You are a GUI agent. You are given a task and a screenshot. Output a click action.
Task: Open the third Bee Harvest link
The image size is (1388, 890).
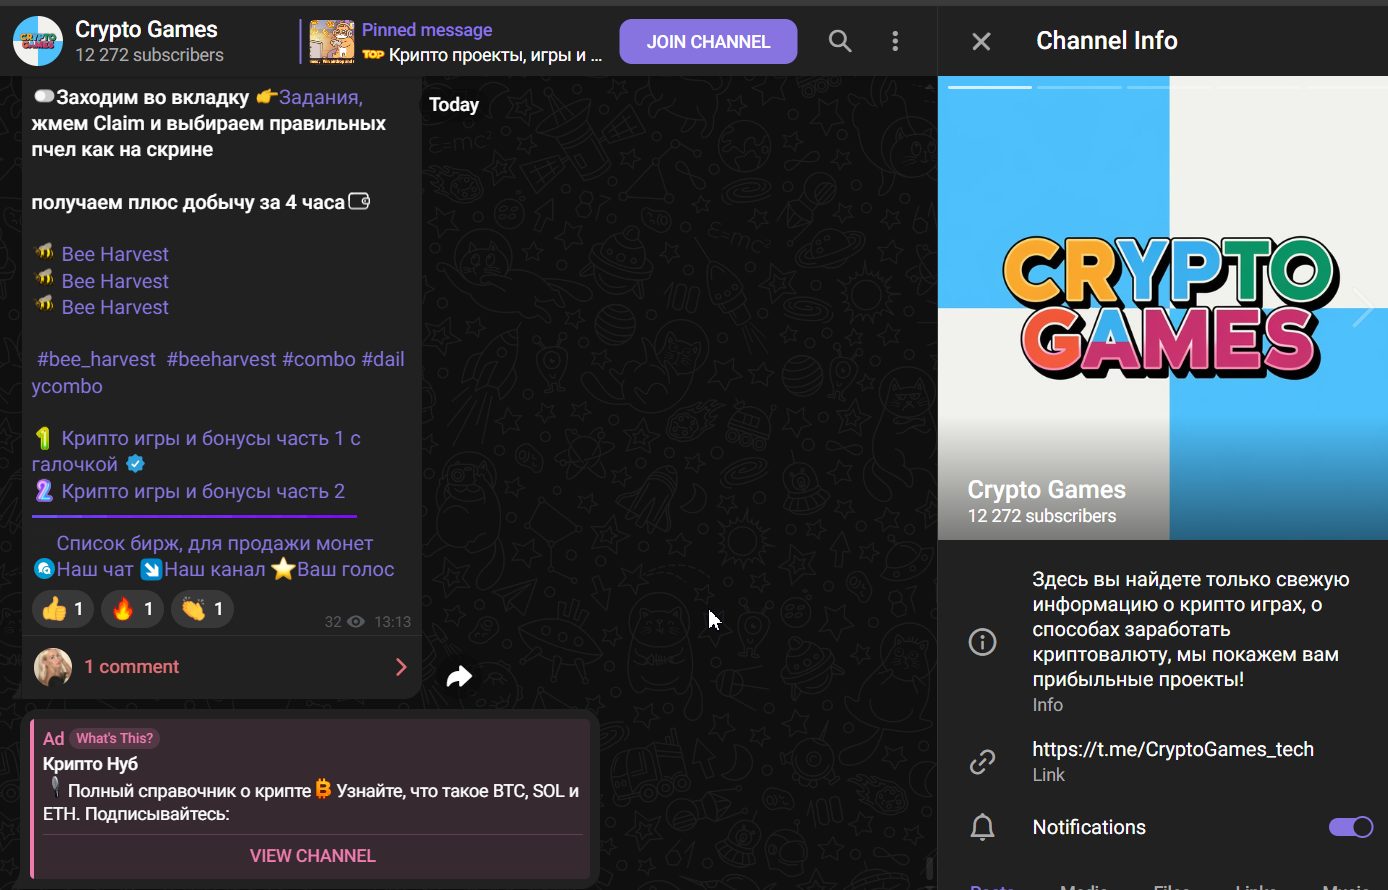pos(115,307)
